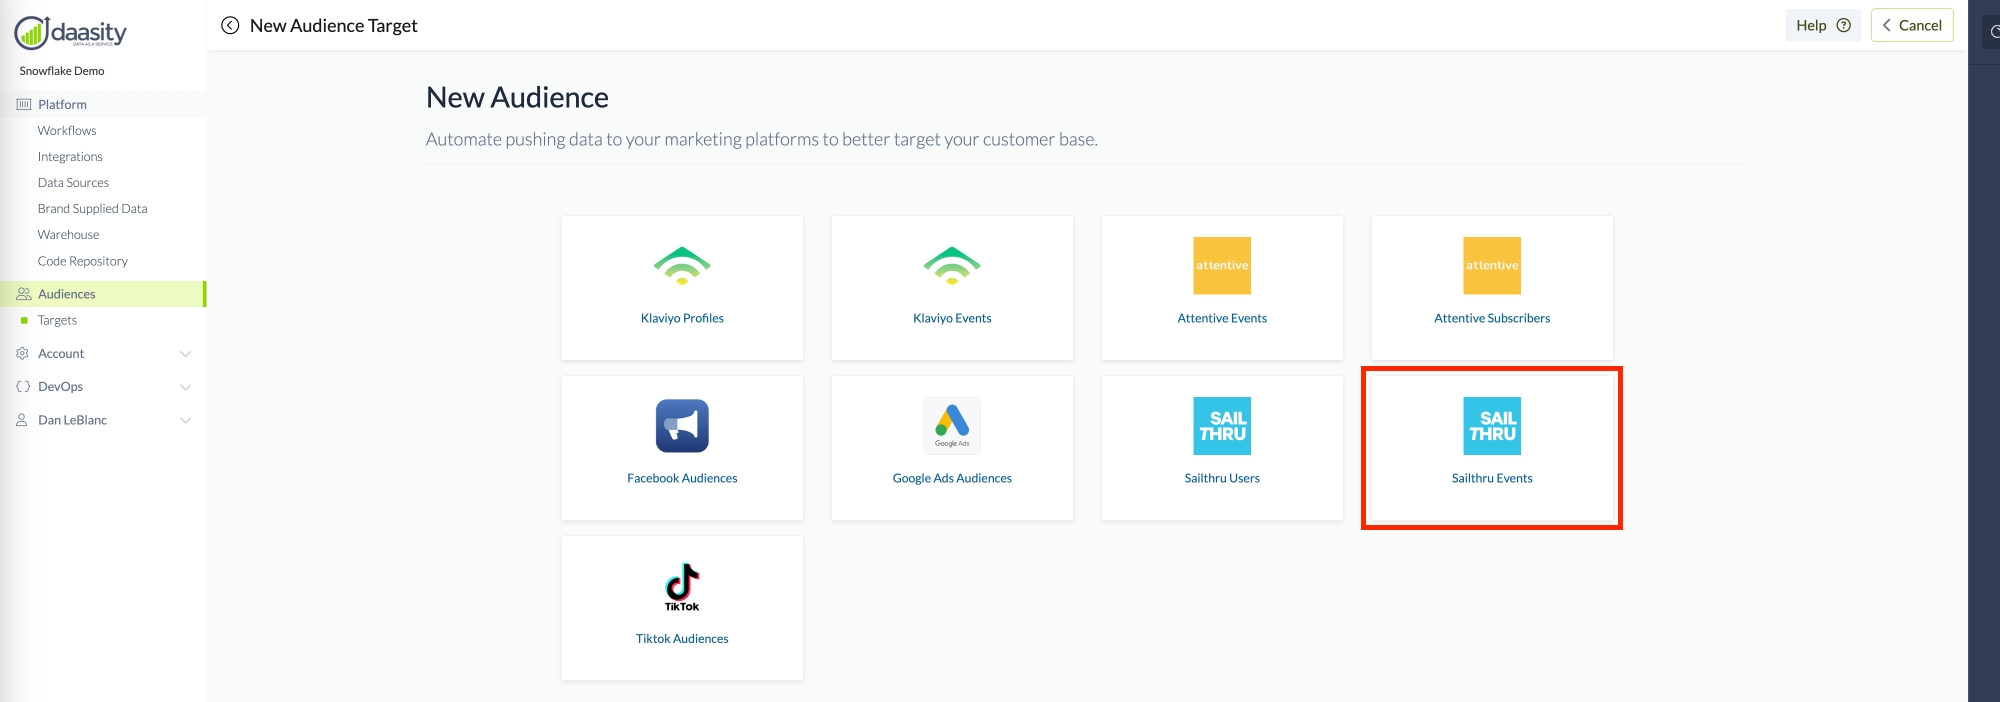The width and height of the screenshot is (2000, 702).
Task: Expand the Dan LeBlanc user menu chevron
Action: 185,421
